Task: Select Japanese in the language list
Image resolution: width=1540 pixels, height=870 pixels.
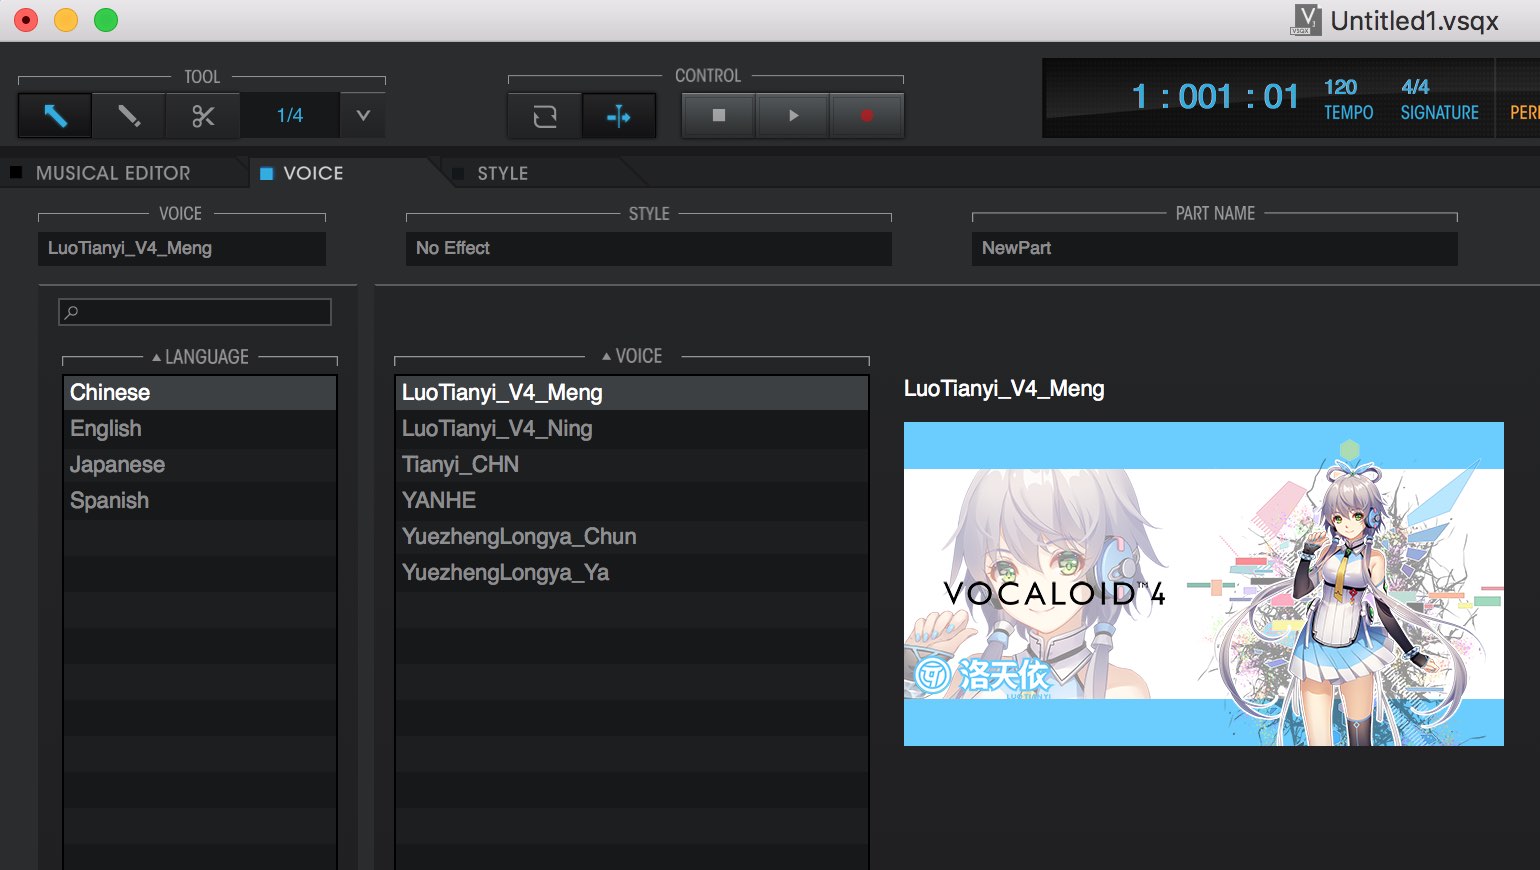Action: tap(200, 465)
